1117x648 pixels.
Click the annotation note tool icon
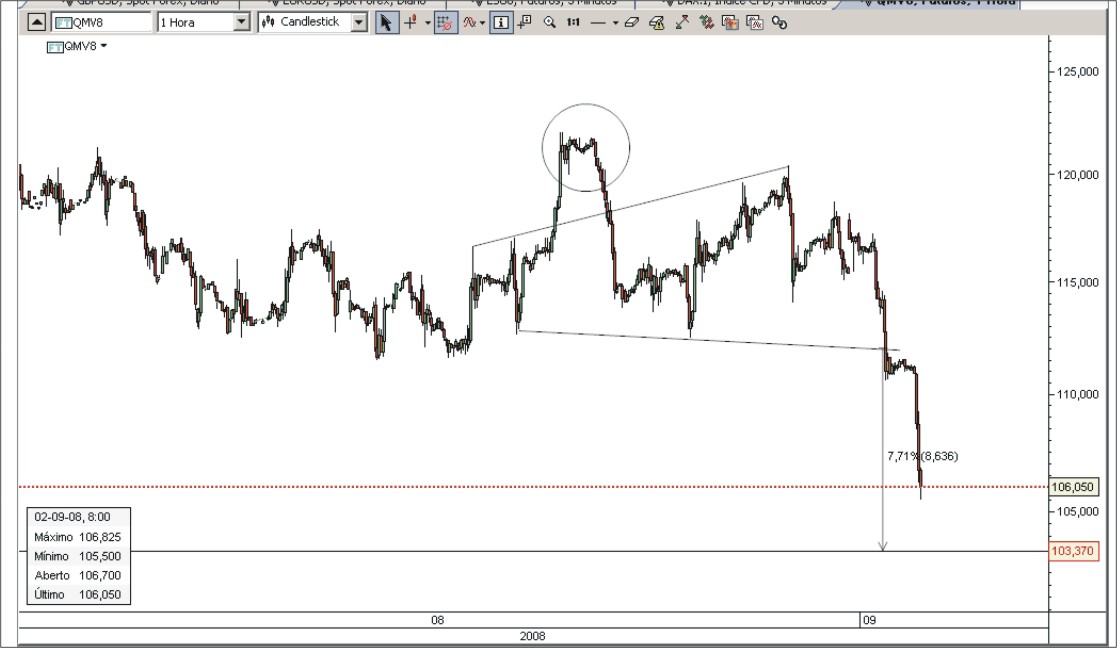pos(525,23)
